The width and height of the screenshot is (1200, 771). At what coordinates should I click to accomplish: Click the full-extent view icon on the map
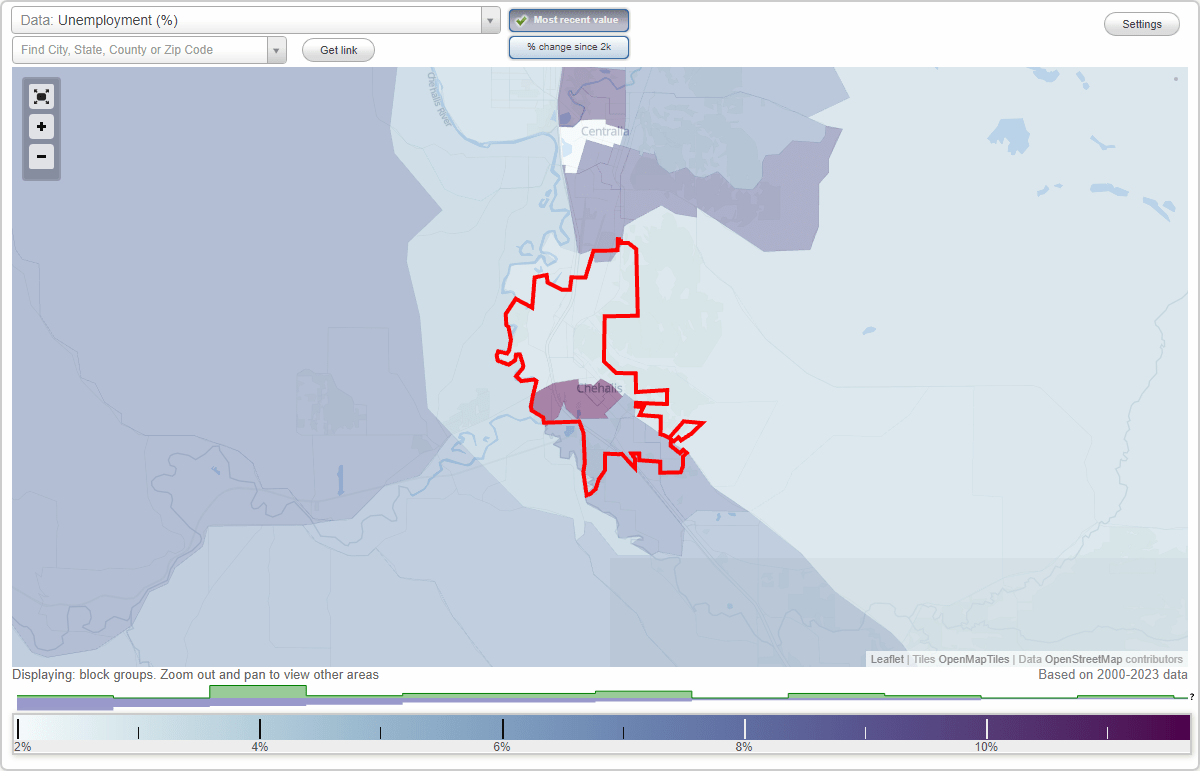pos(41,96)
